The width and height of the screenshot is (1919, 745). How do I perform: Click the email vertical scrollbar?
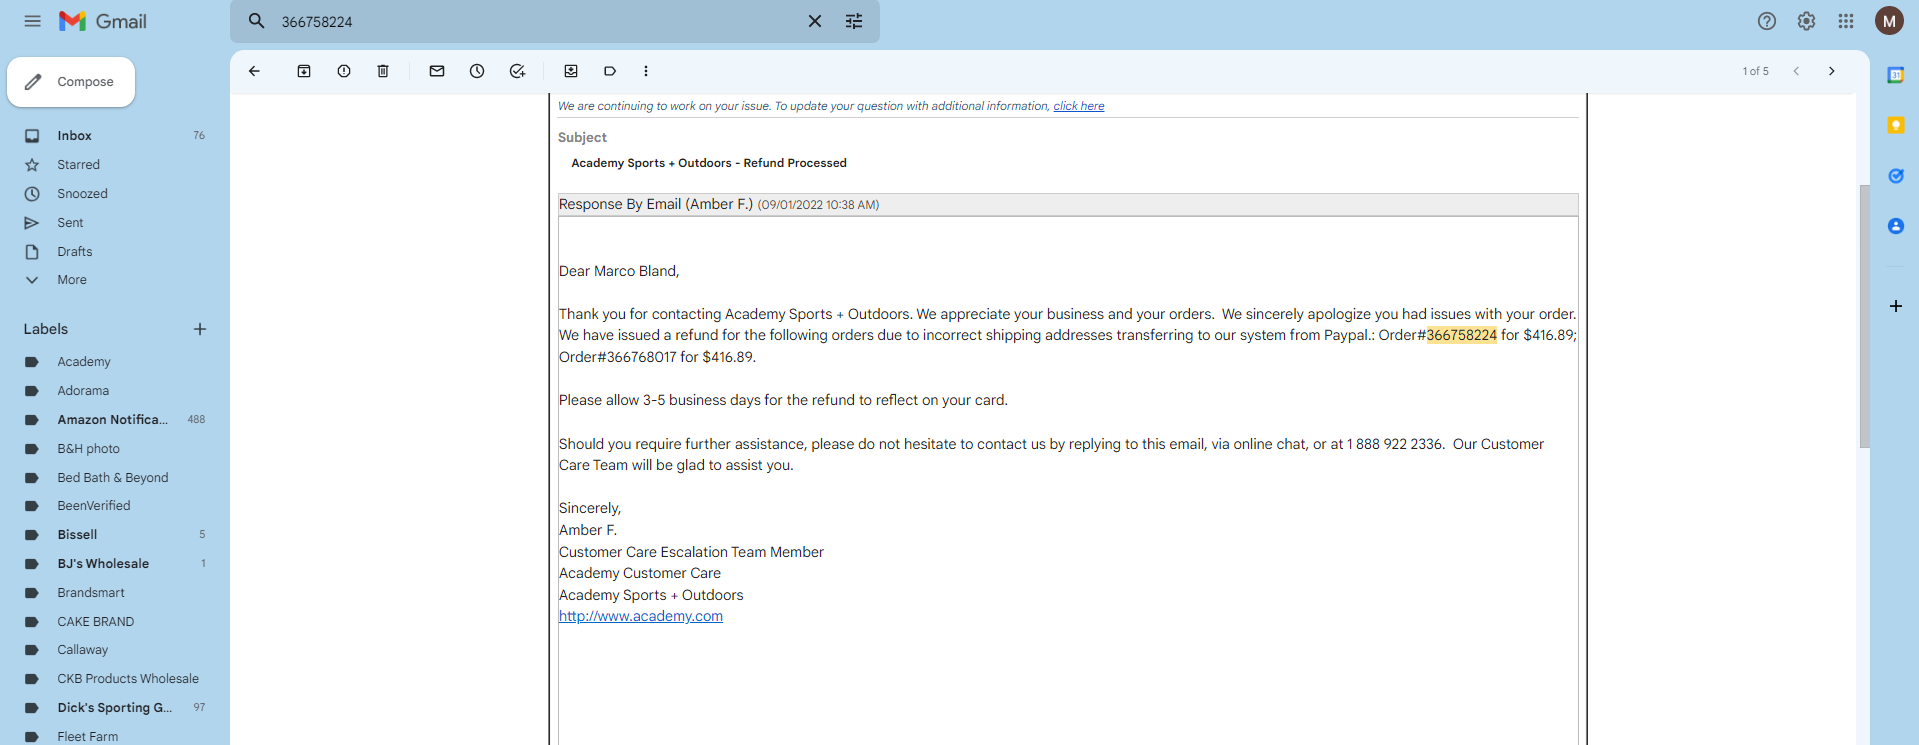pos(1864,316)
